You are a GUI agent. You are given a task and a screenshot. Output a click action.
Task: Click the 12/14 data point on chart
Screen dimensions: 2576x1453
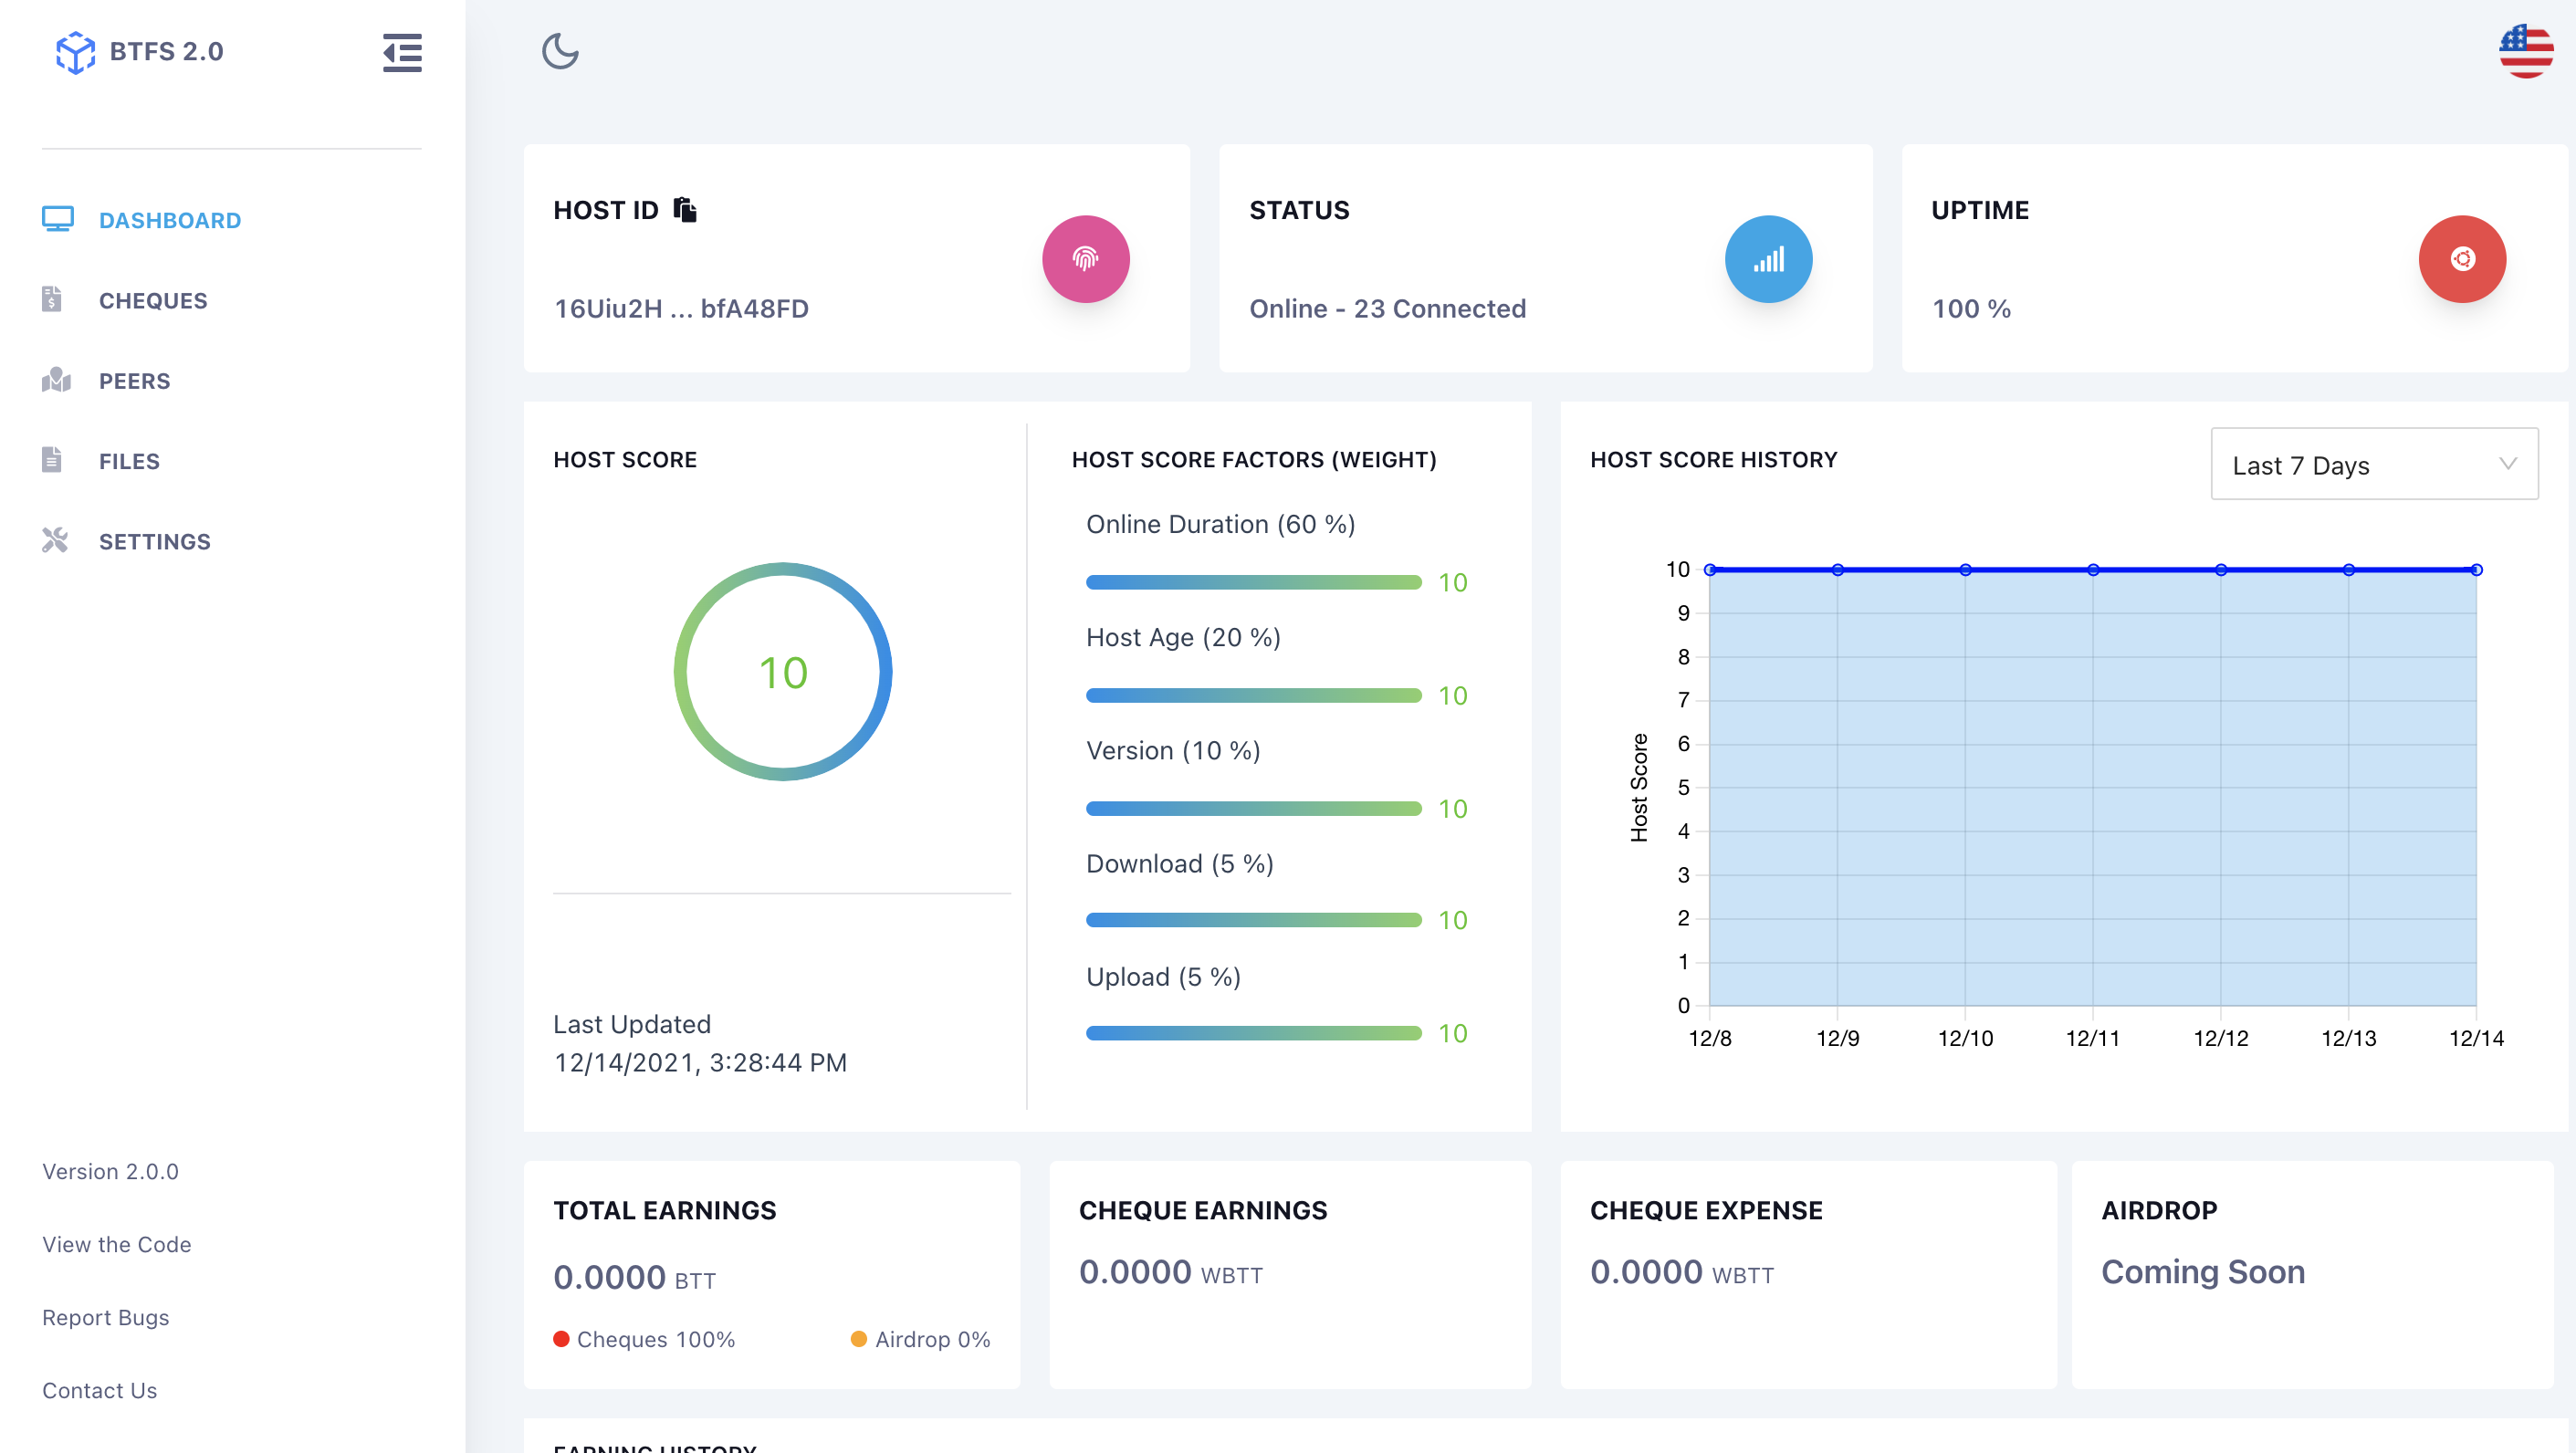(2476, 570)
